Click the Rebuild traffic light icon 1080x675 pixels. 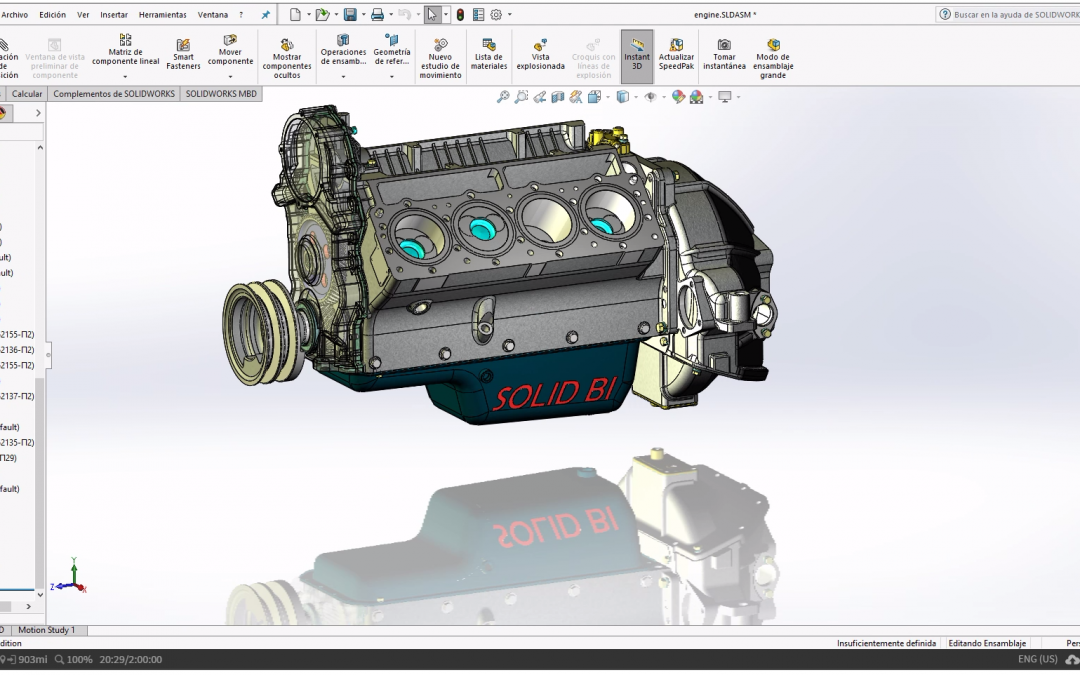tap(460, 14)
